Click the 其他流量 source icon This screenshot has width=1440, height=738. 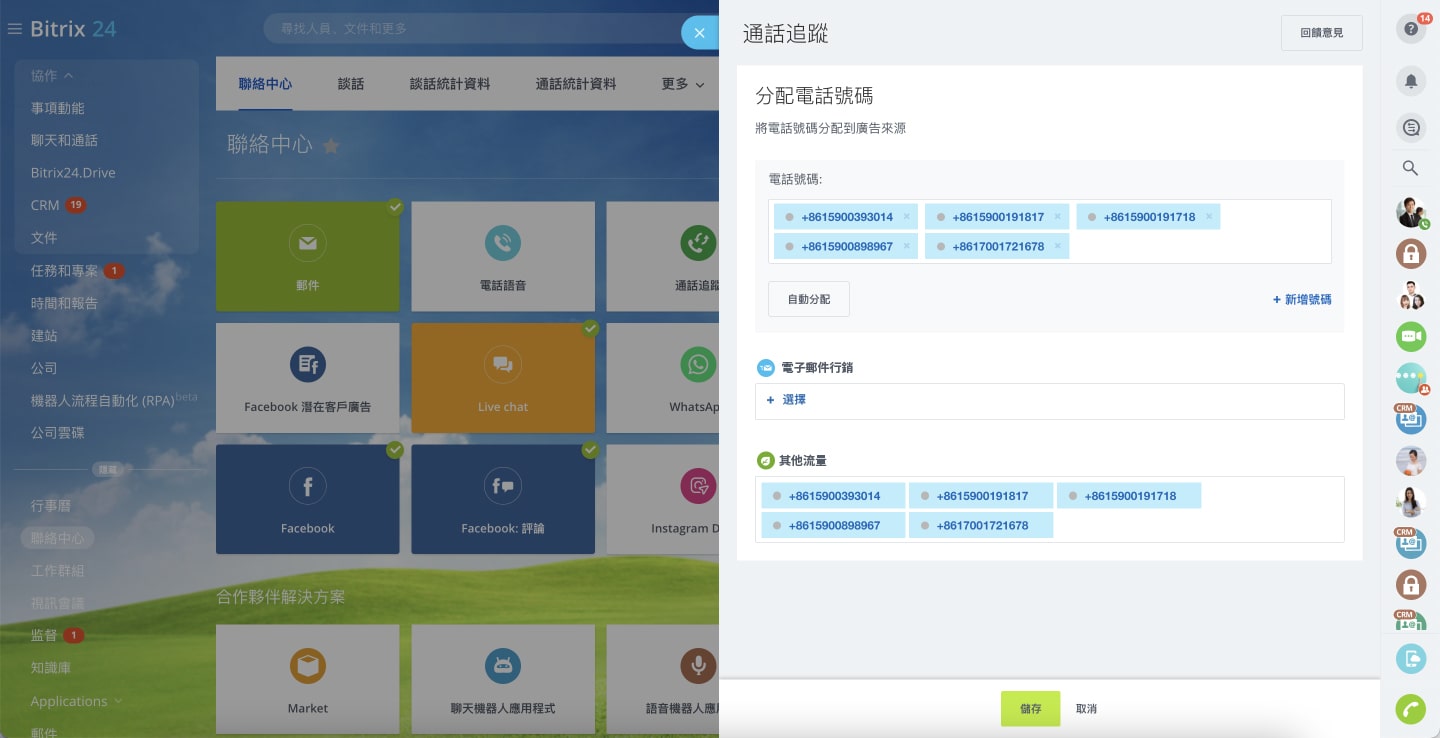(765, 461)
